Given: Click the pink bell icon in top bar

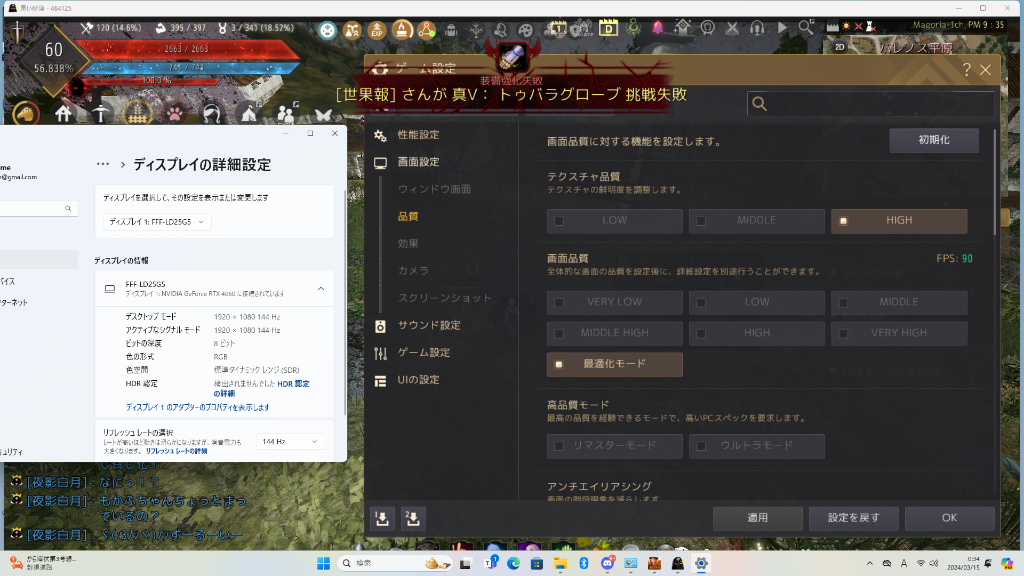Looking at the screenshot, I should click(658, 27).
